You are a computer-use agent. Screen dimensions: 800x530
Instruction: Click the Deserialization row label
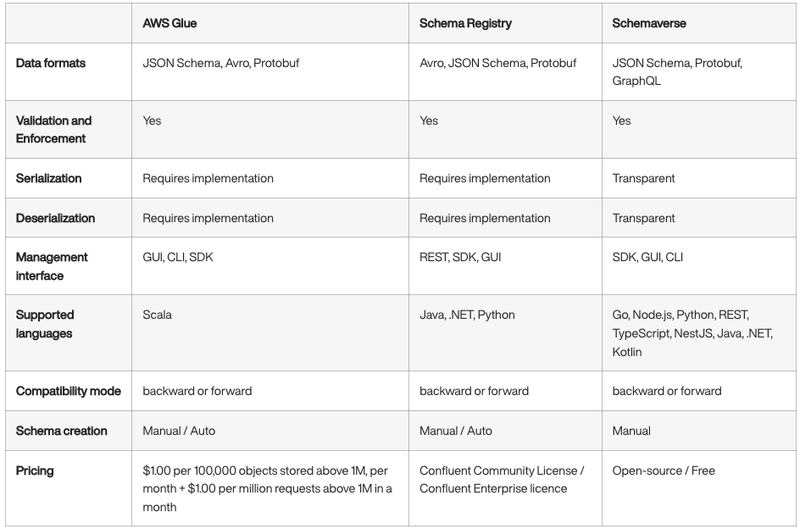56,218
